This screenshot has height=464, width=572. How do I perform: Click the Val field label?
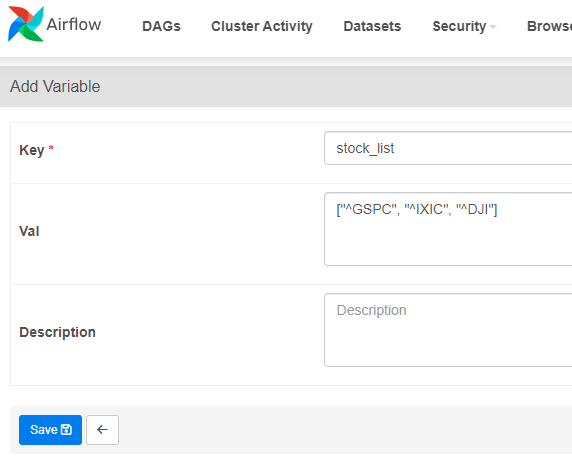[x=29, y=231]
